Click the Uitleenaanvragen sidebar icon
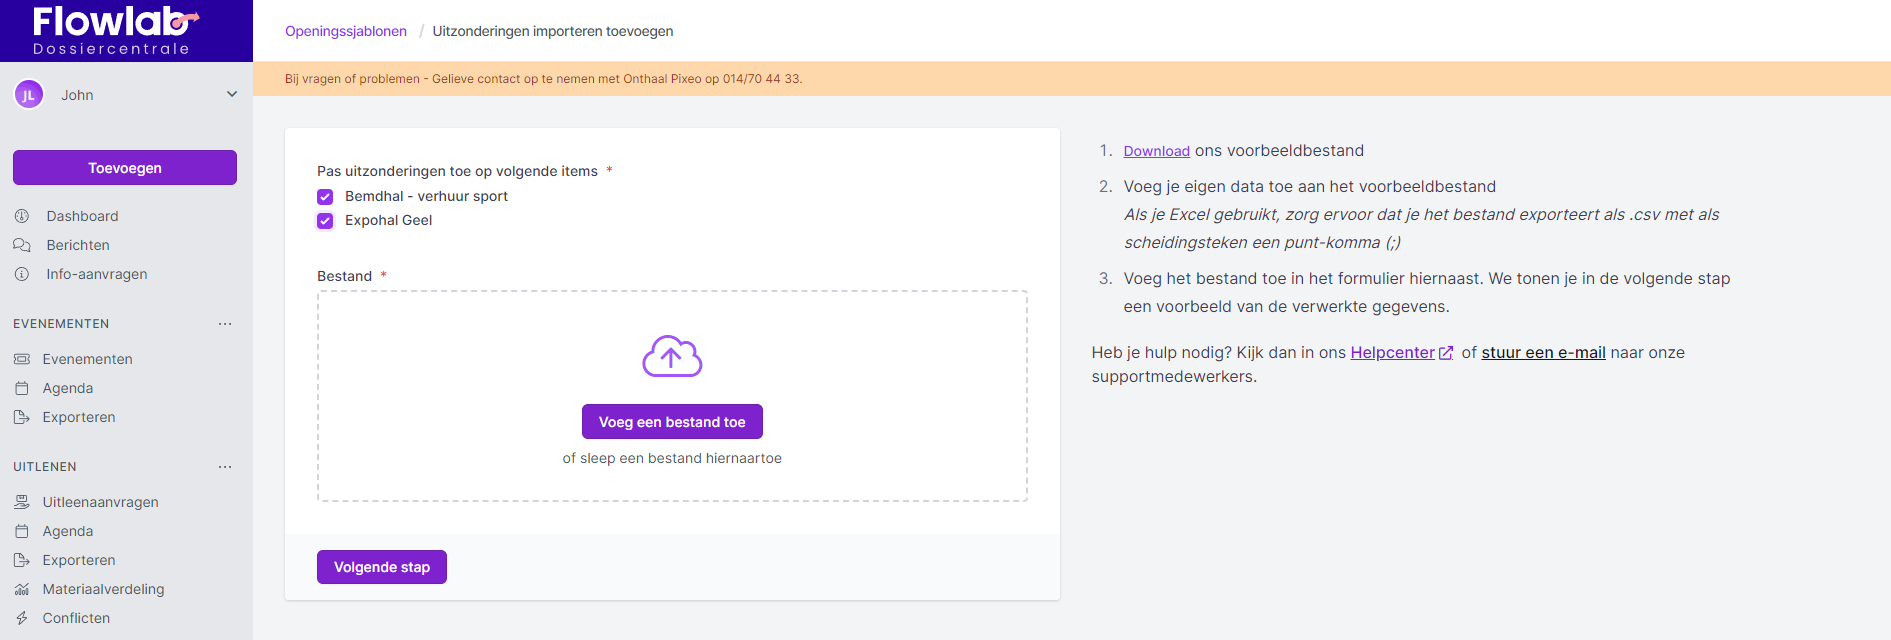1891x640 pixels. point(22,502)
